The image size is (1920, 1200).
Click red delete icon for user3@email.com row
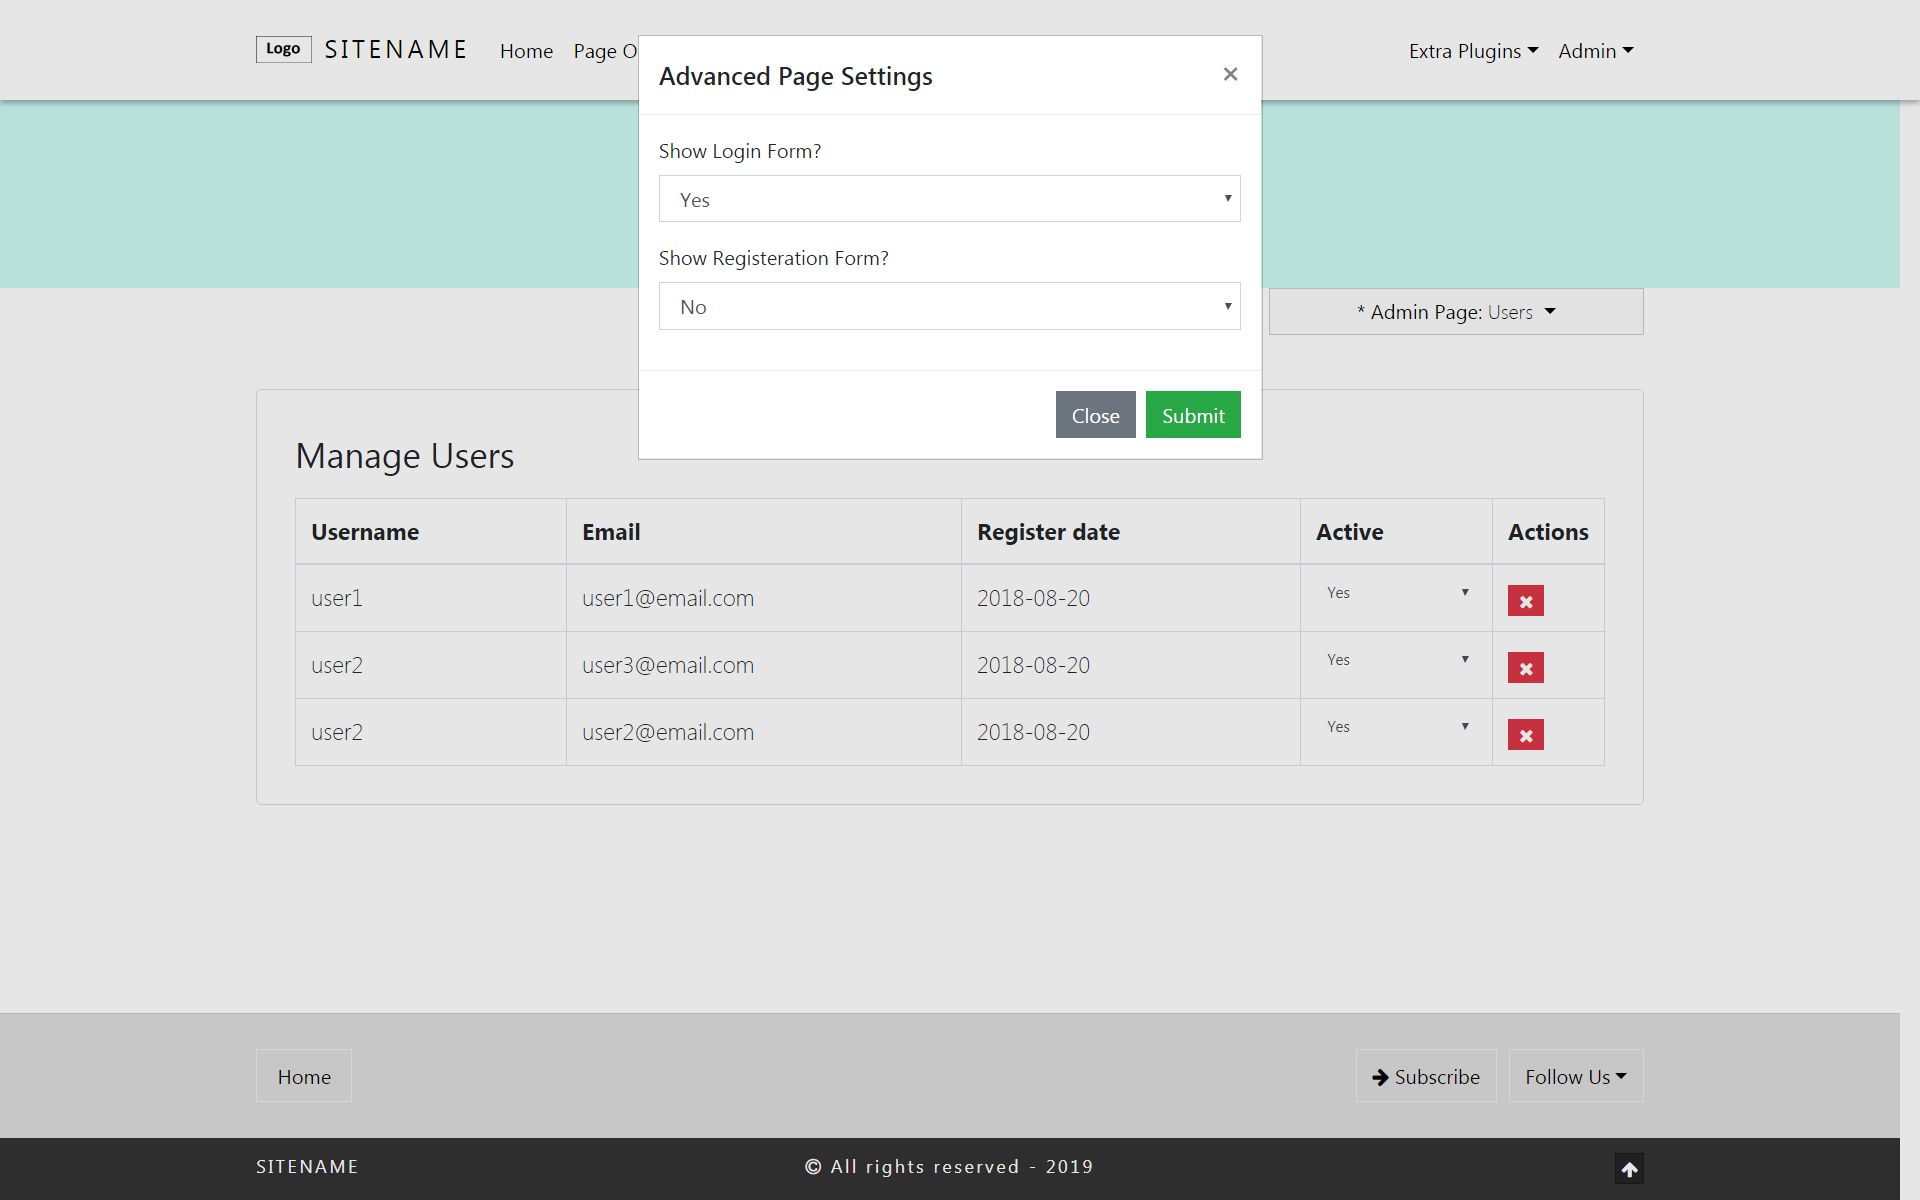pos(1525,668)
